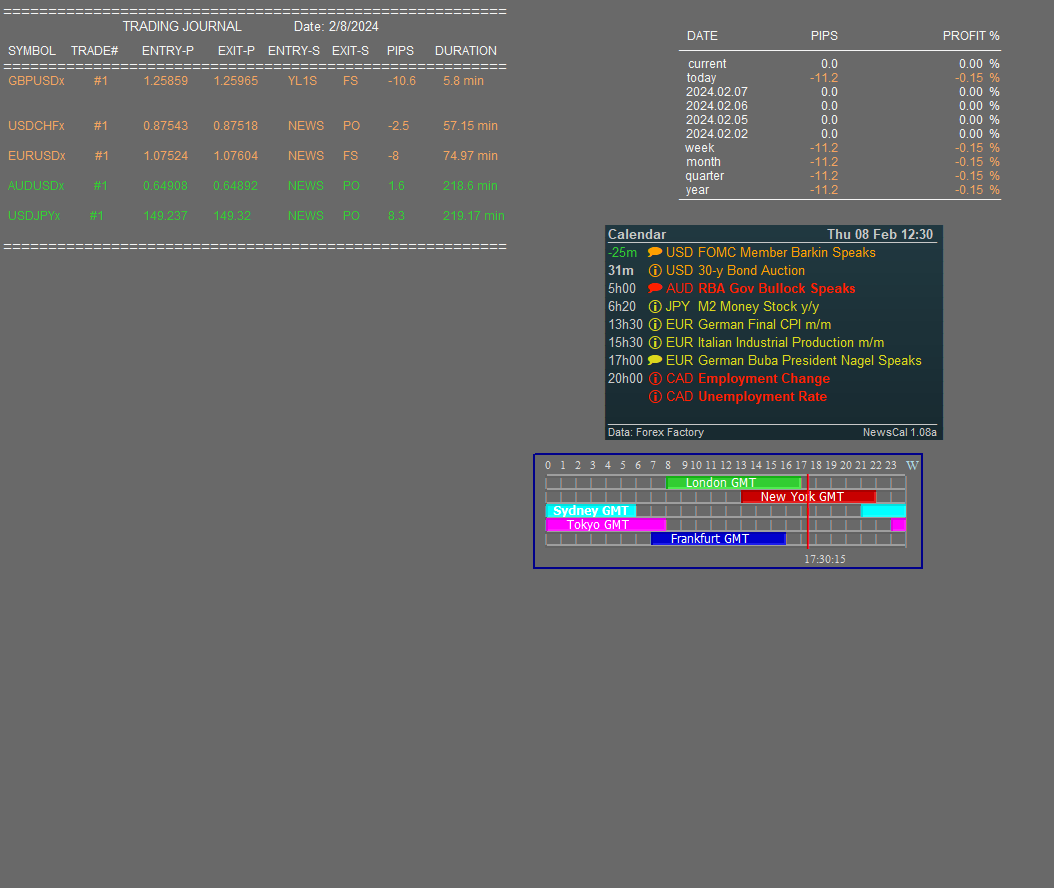Click the TRADE# column header
Screen dimensions: 1054x888
coord(95,51)
